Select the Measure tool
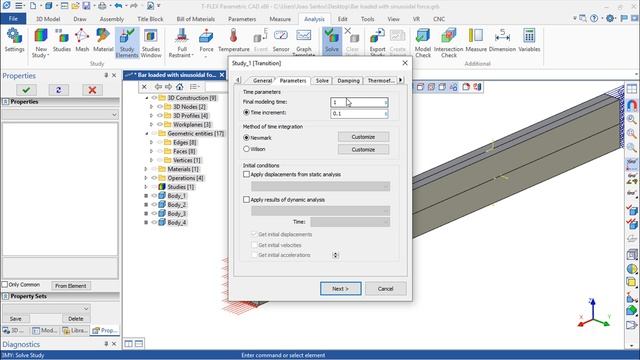640x360 pixels. pos(476,40)
